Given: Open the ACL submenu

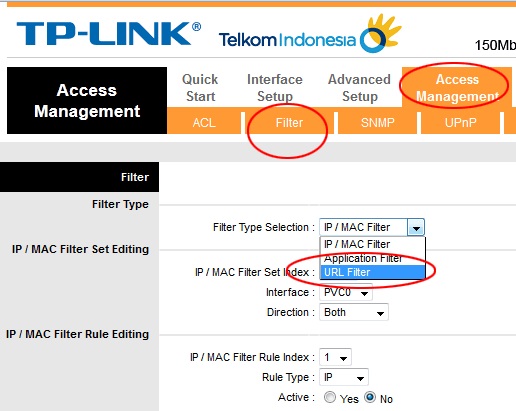Looking at the screenshot, I should click(204, 123).
